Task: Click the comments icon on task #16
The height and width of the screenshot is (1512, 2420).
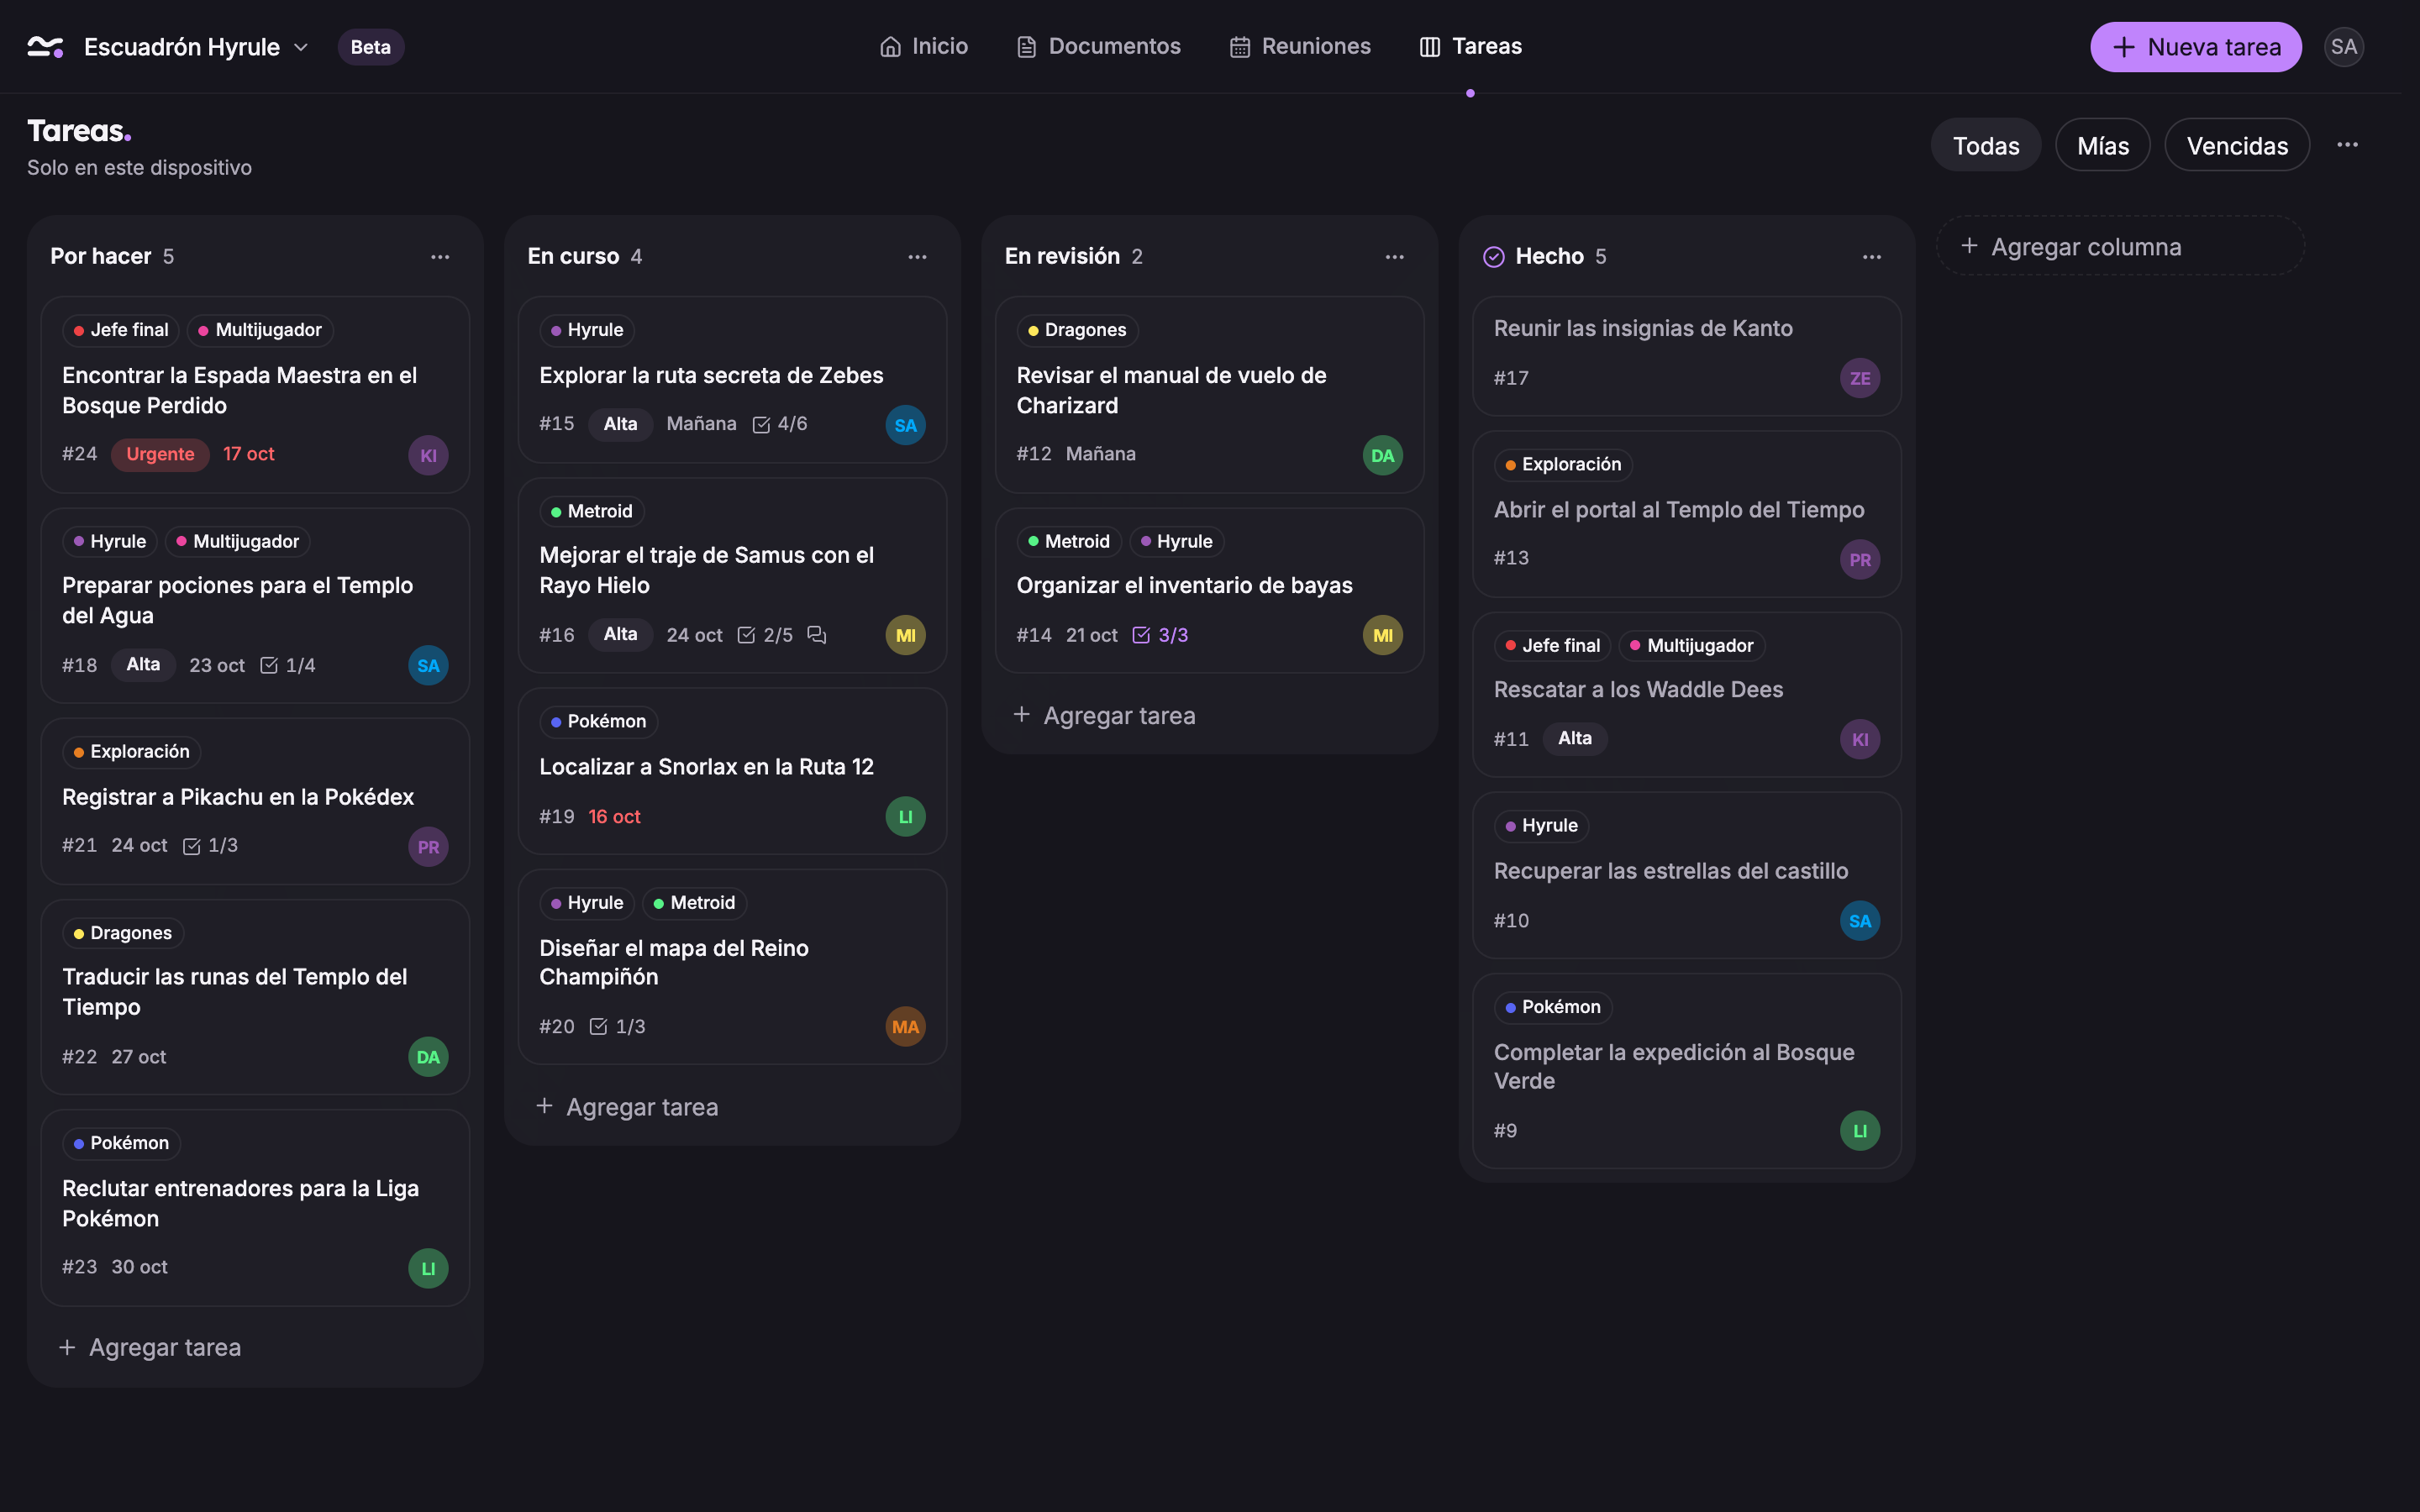Action: coord(817,635)
